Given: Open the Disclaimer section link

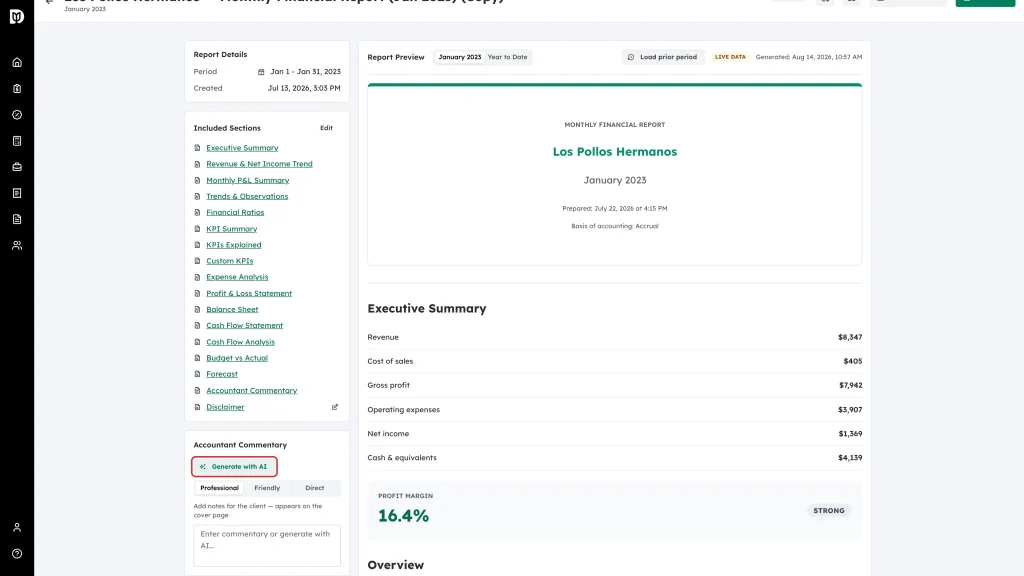Looking at the screenshot, I should pyautogui.click(x=225, y=407).
